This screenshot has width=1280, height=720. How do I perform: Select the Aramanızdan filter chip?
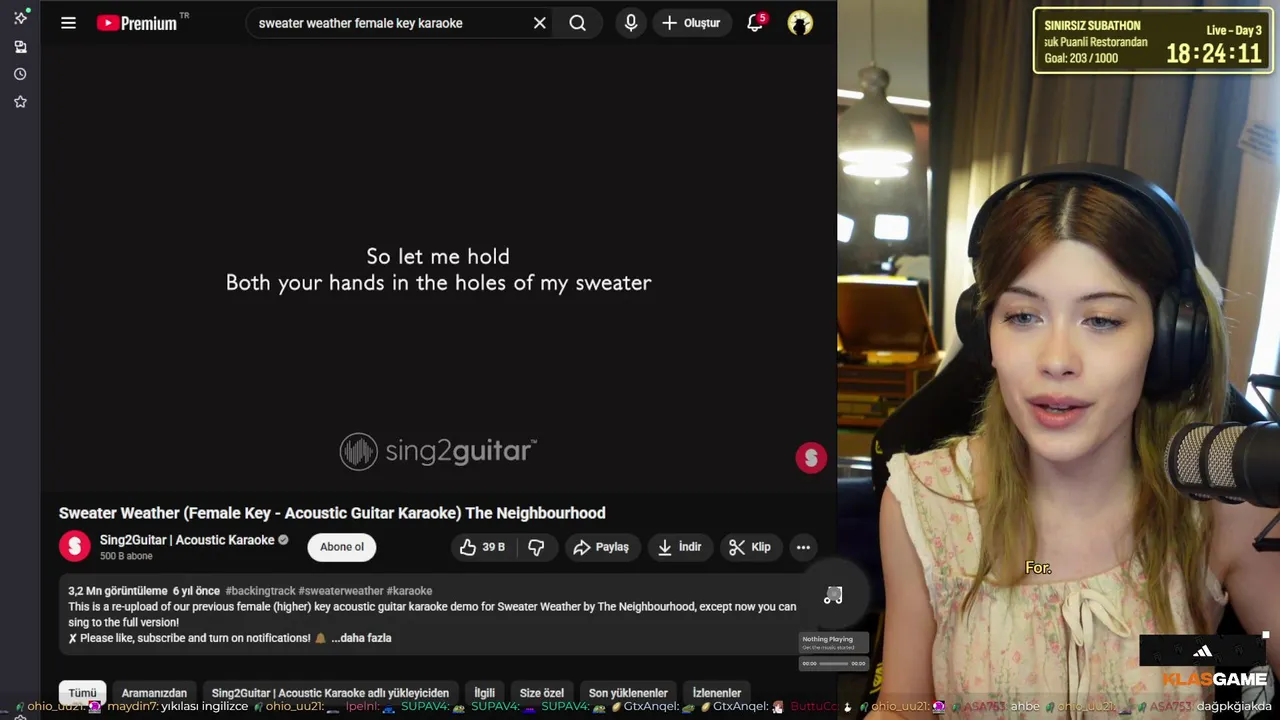pyautogui.click(x=154, y=693)
